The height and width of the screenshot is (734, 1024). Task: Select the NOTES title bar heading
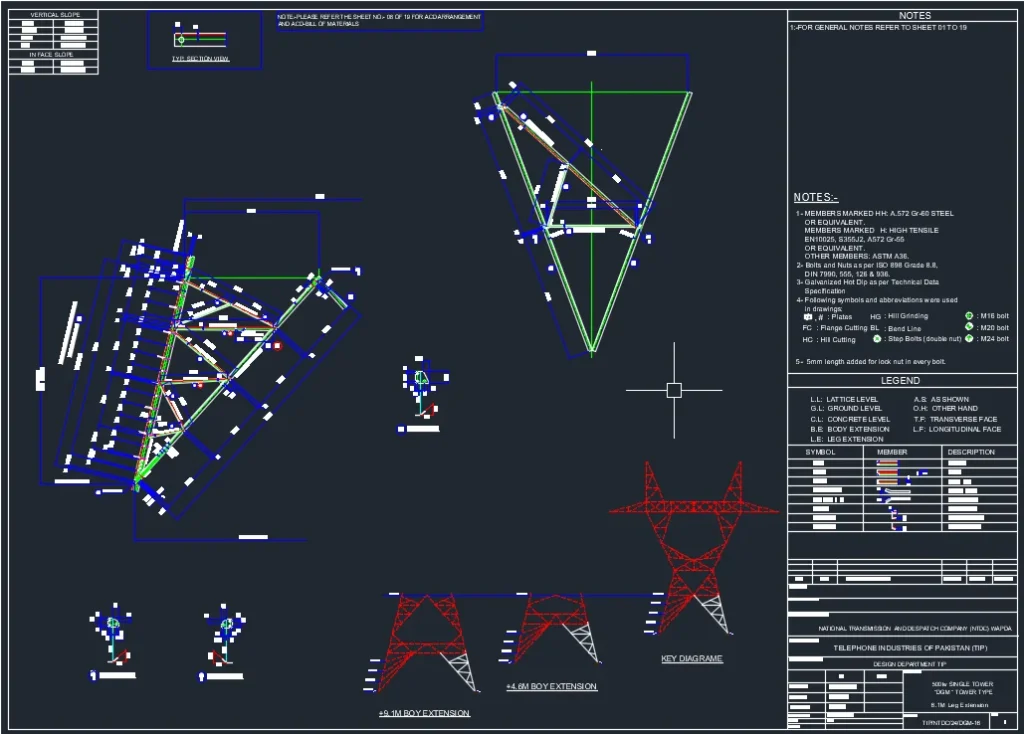914,16
